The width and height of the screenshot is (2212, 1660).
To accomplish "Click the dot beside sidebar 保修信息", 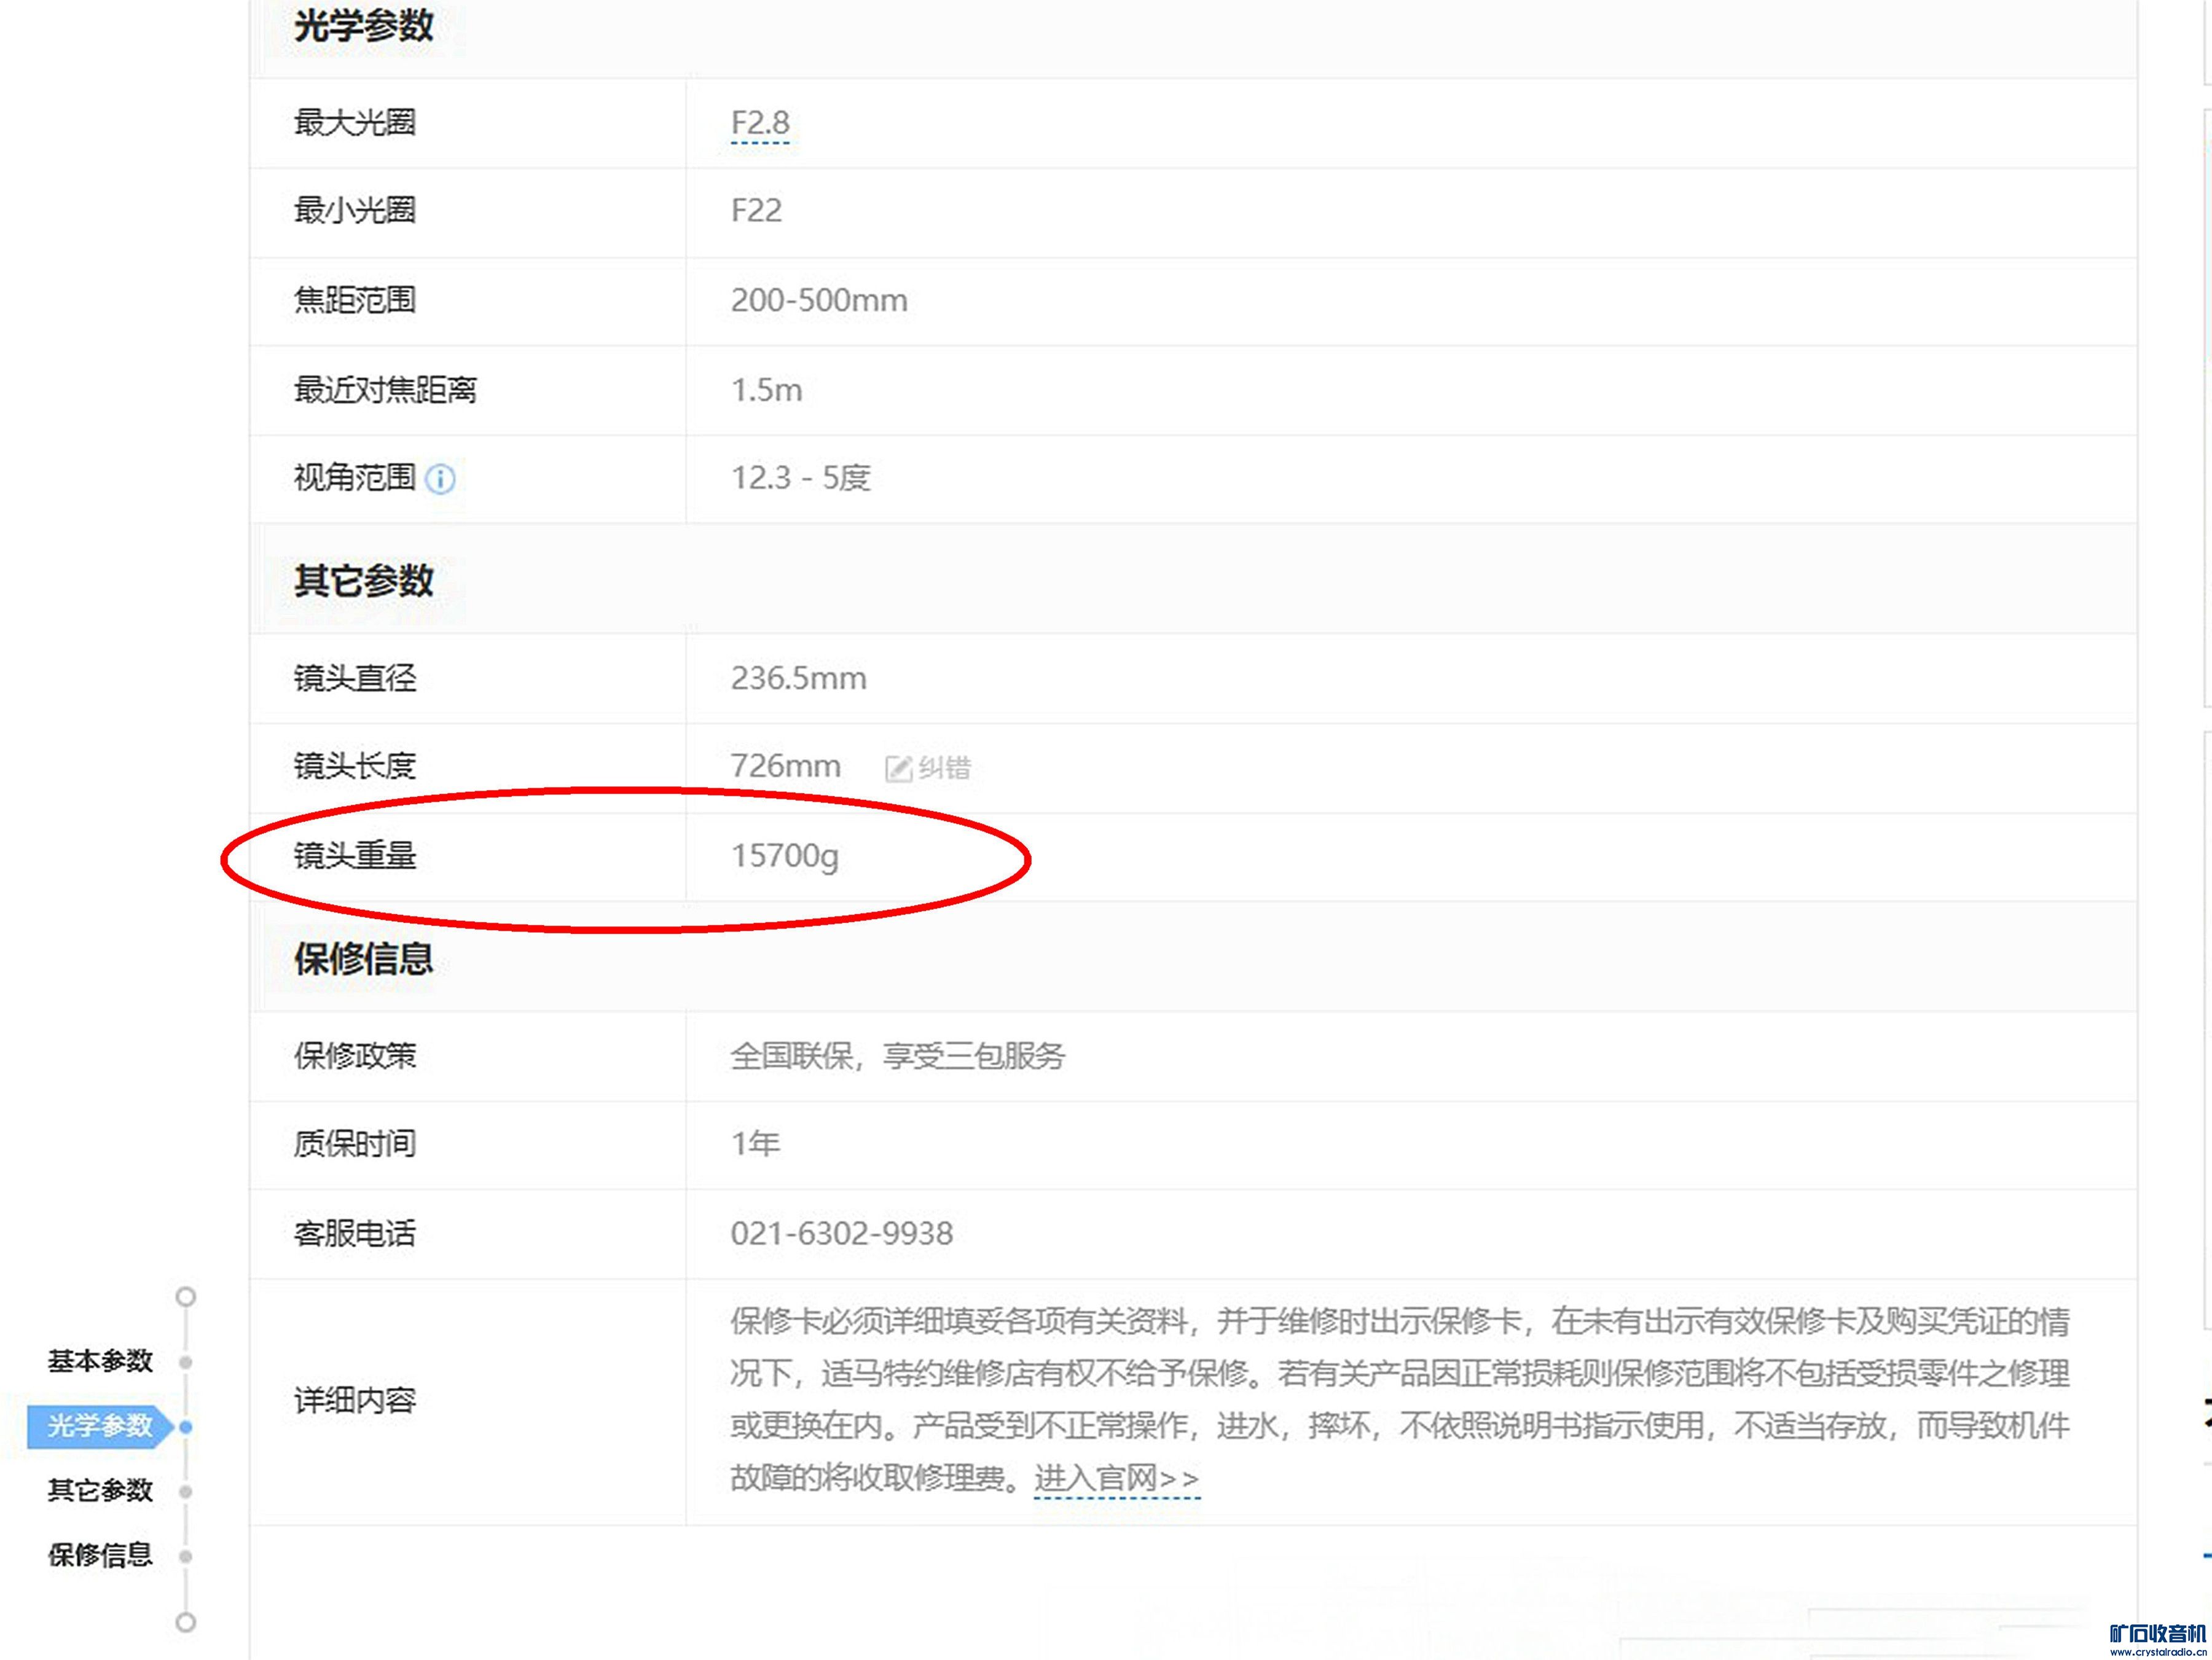I will [185, 1556].
